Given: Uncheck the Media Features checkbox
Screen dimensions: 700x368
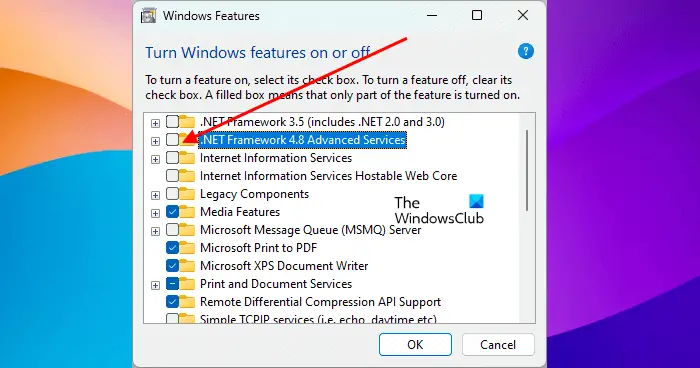Looking at the screenshot, I should [172, 212].
